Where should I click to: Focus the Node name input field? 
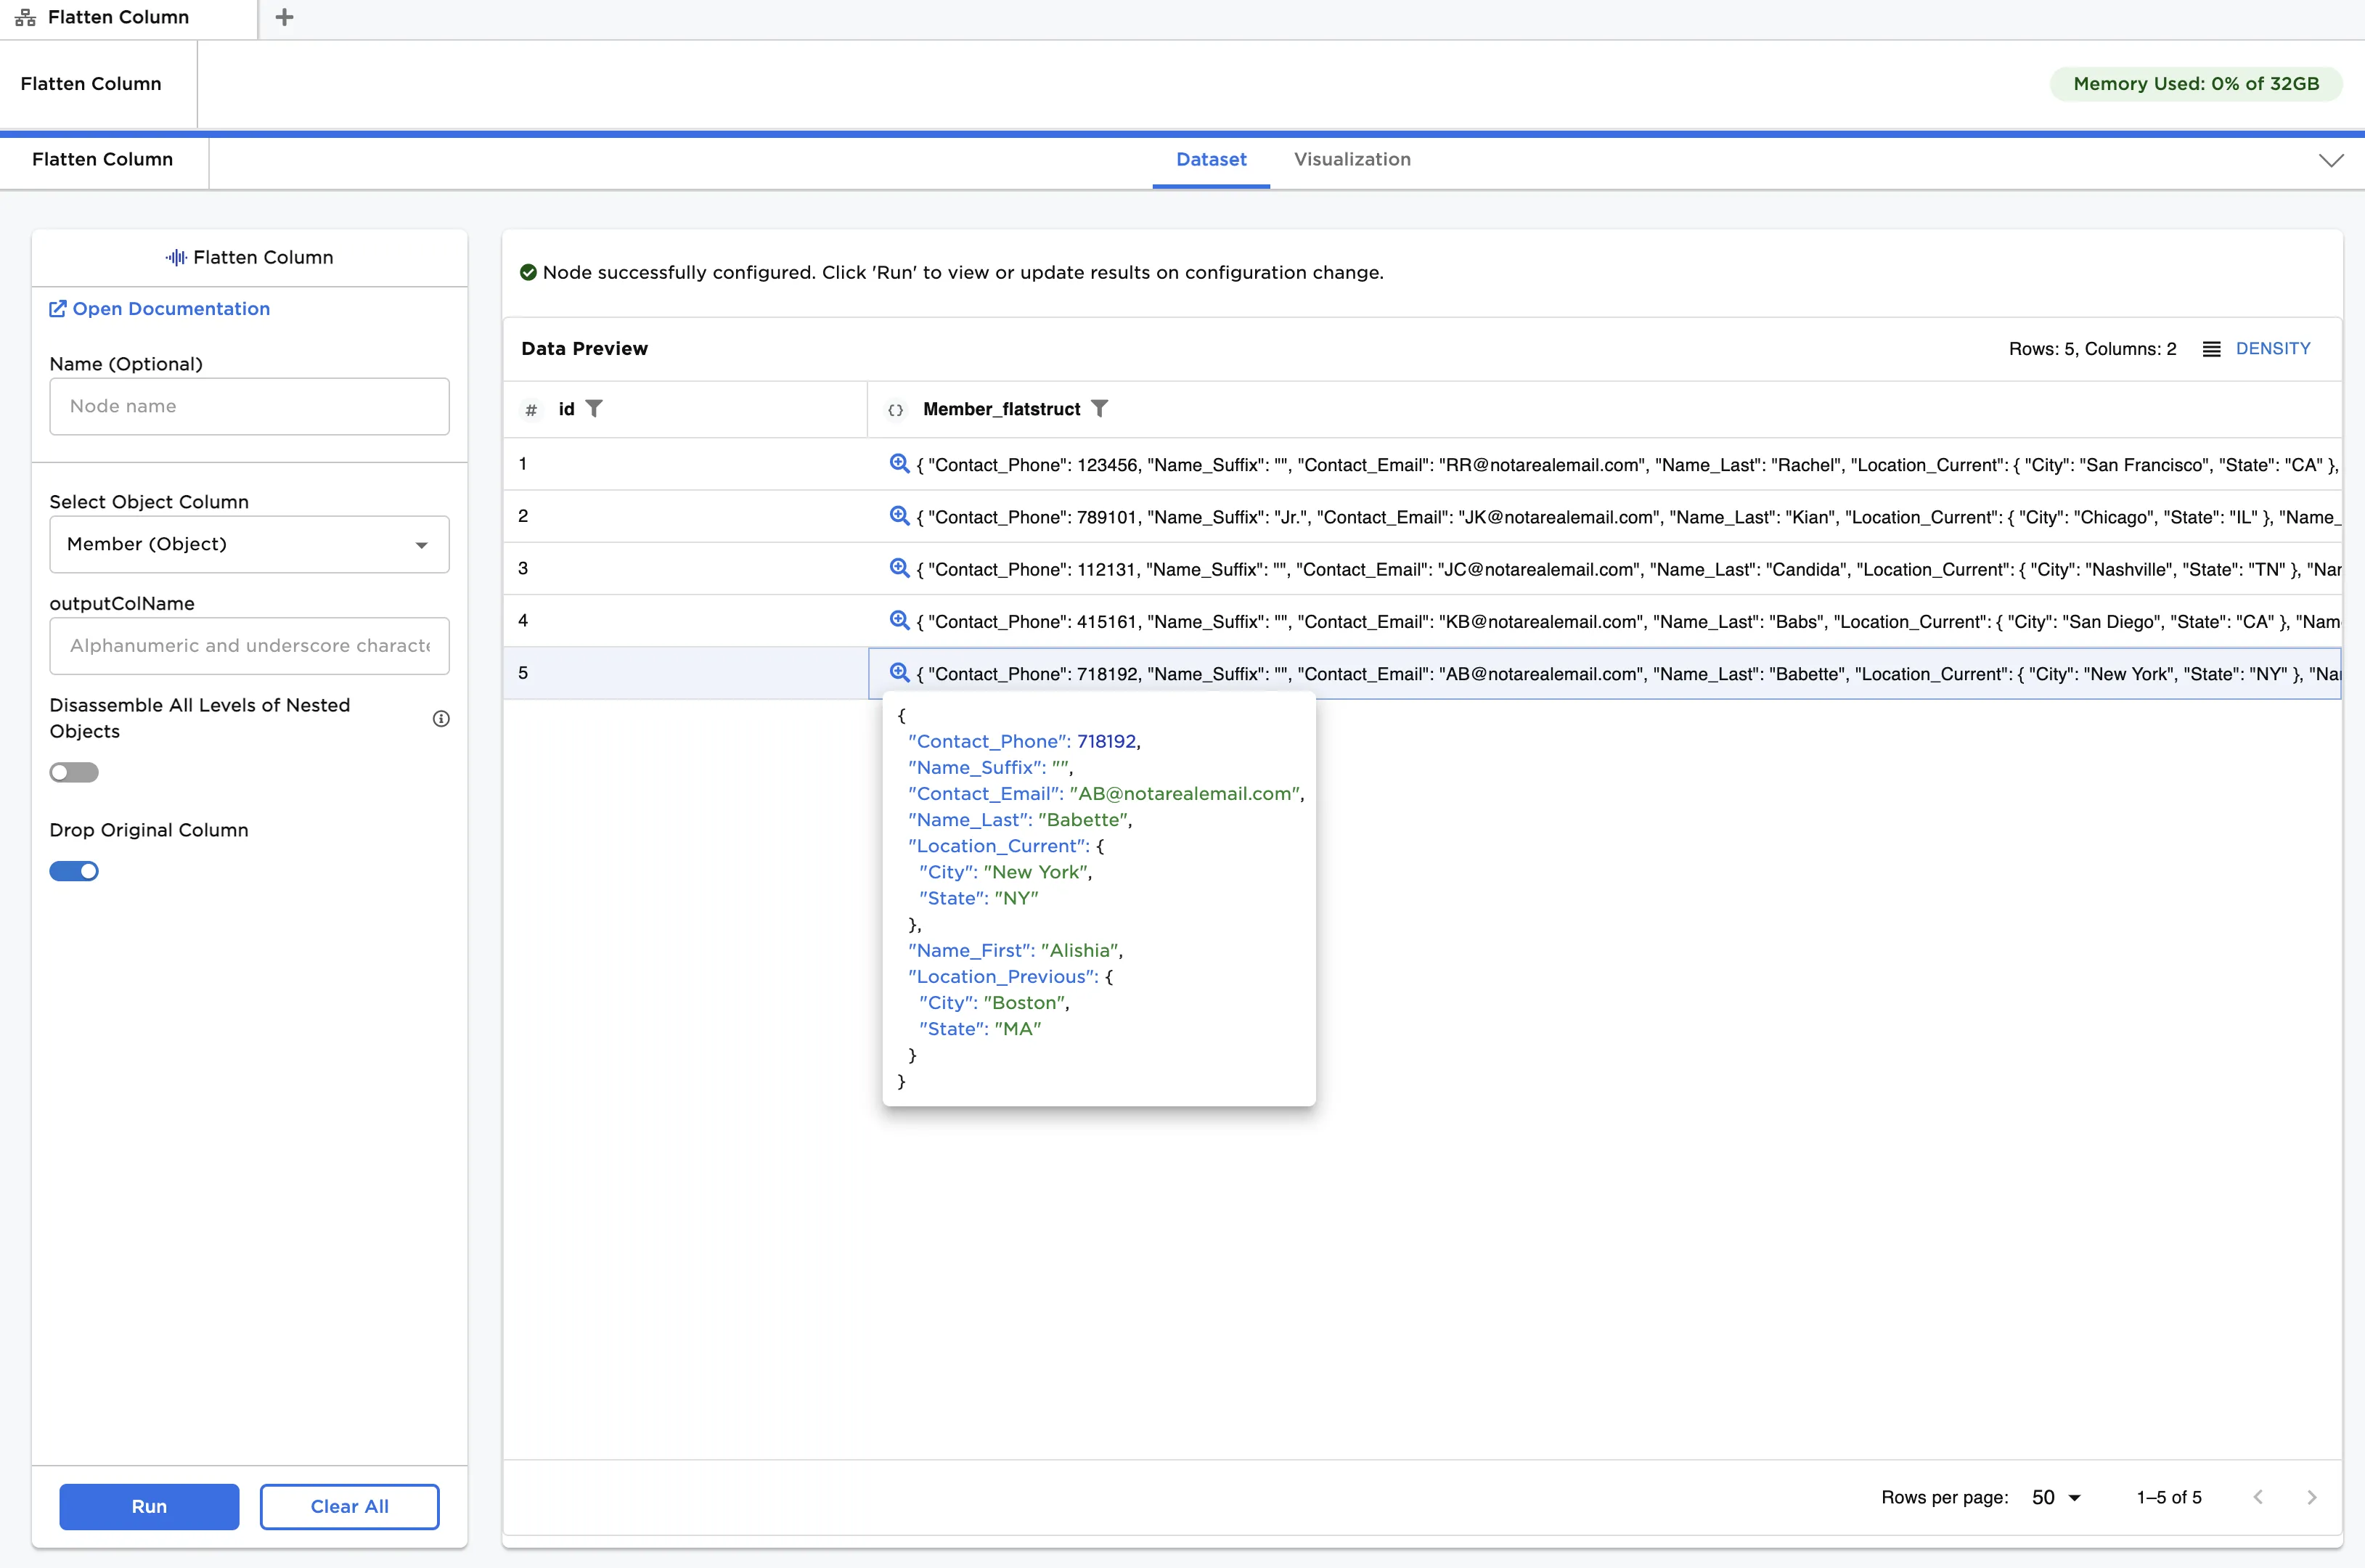(249, 406)
